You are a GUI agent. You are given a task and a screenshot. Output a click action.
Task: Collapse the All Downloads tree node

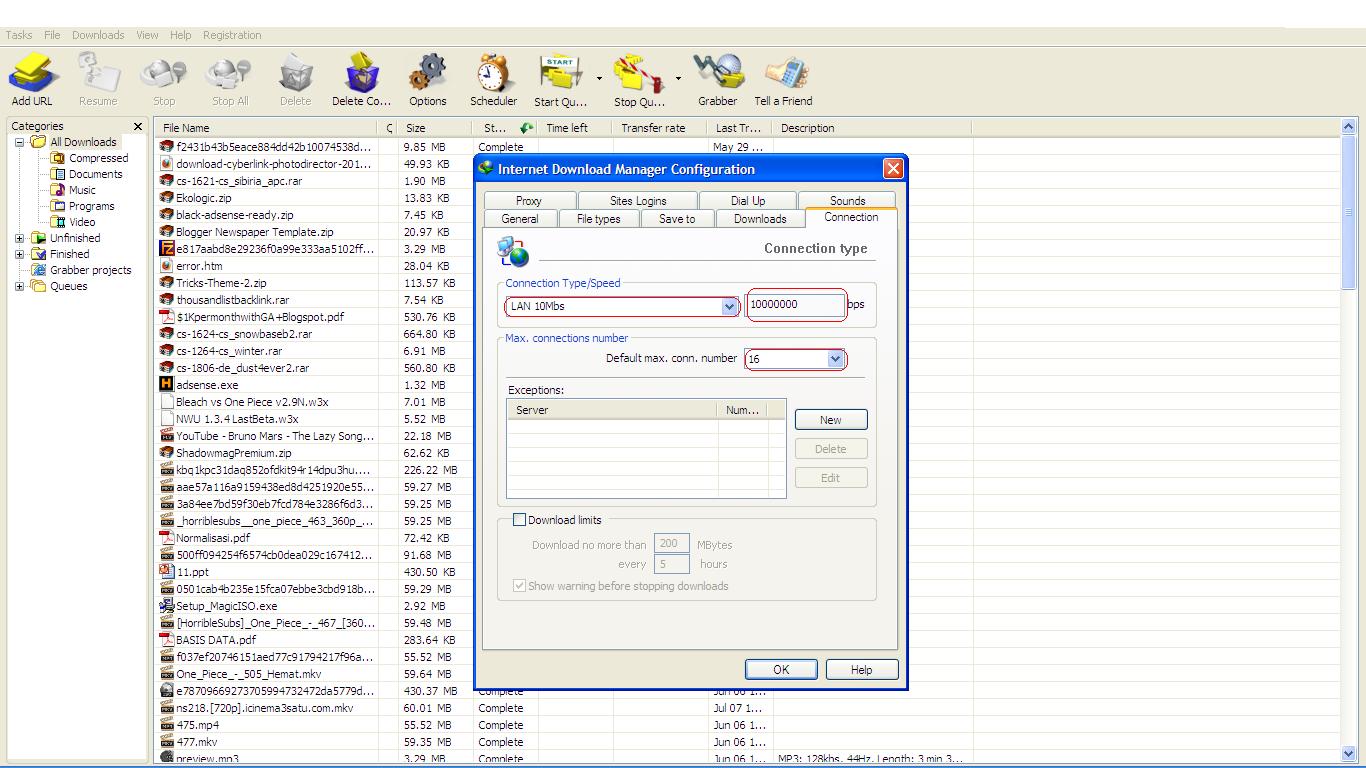19,142
